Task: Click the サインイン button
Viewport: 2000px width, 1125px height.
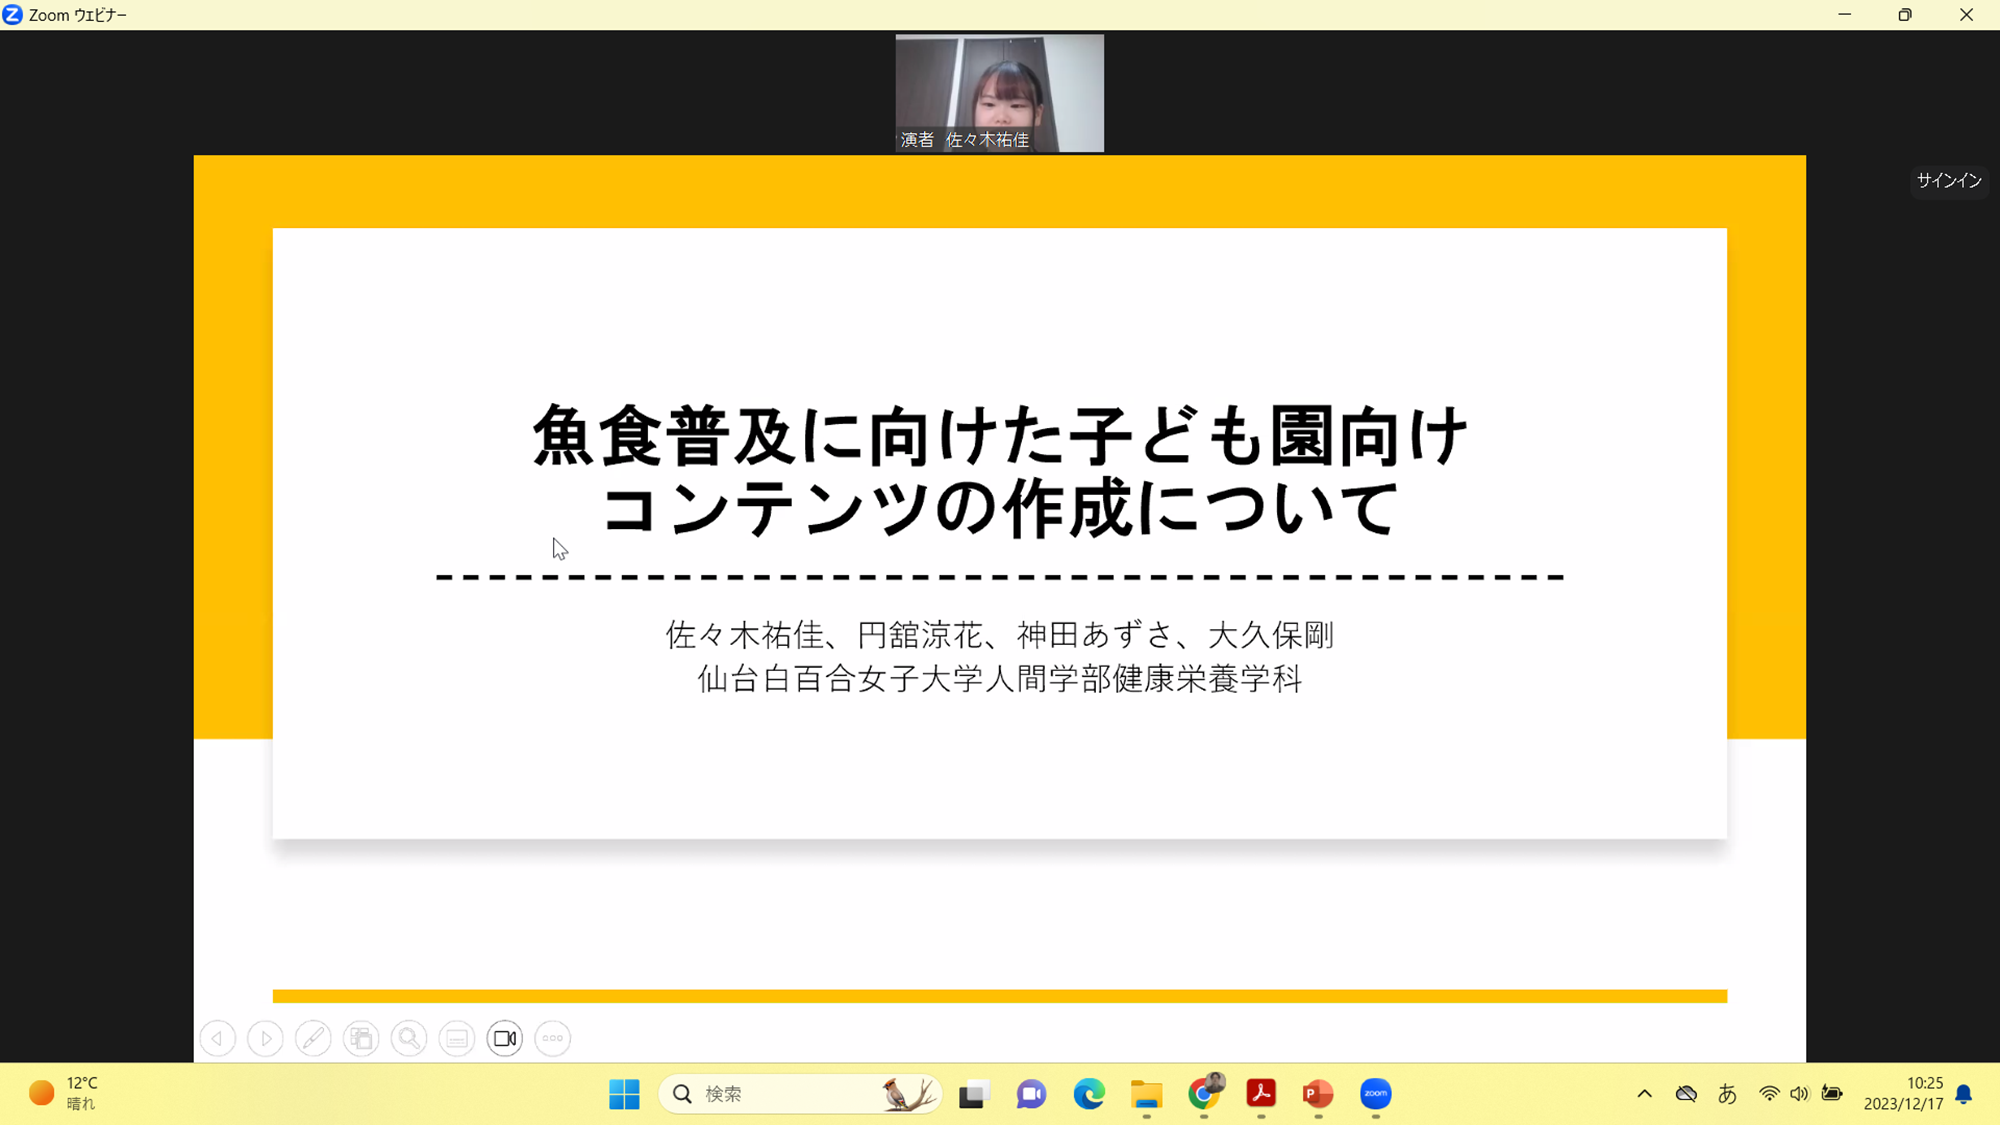Action: (x=1948, y=180)
